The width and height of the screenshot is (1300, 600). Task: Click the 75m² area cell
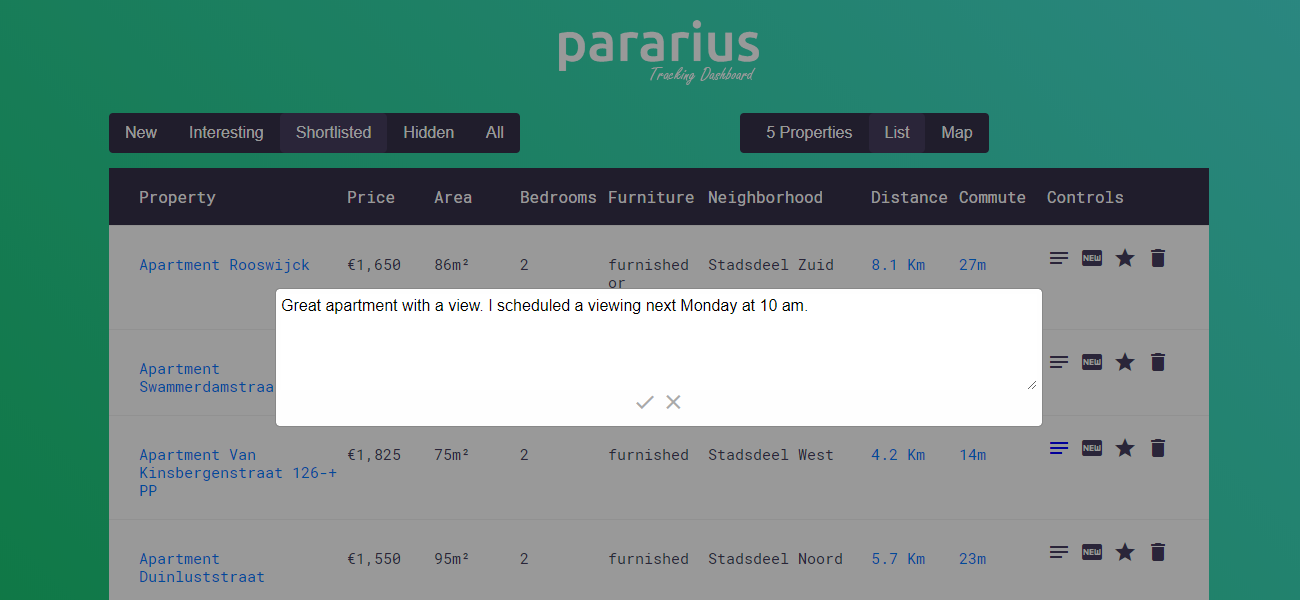pyautogui.click(x=452, y=455)
